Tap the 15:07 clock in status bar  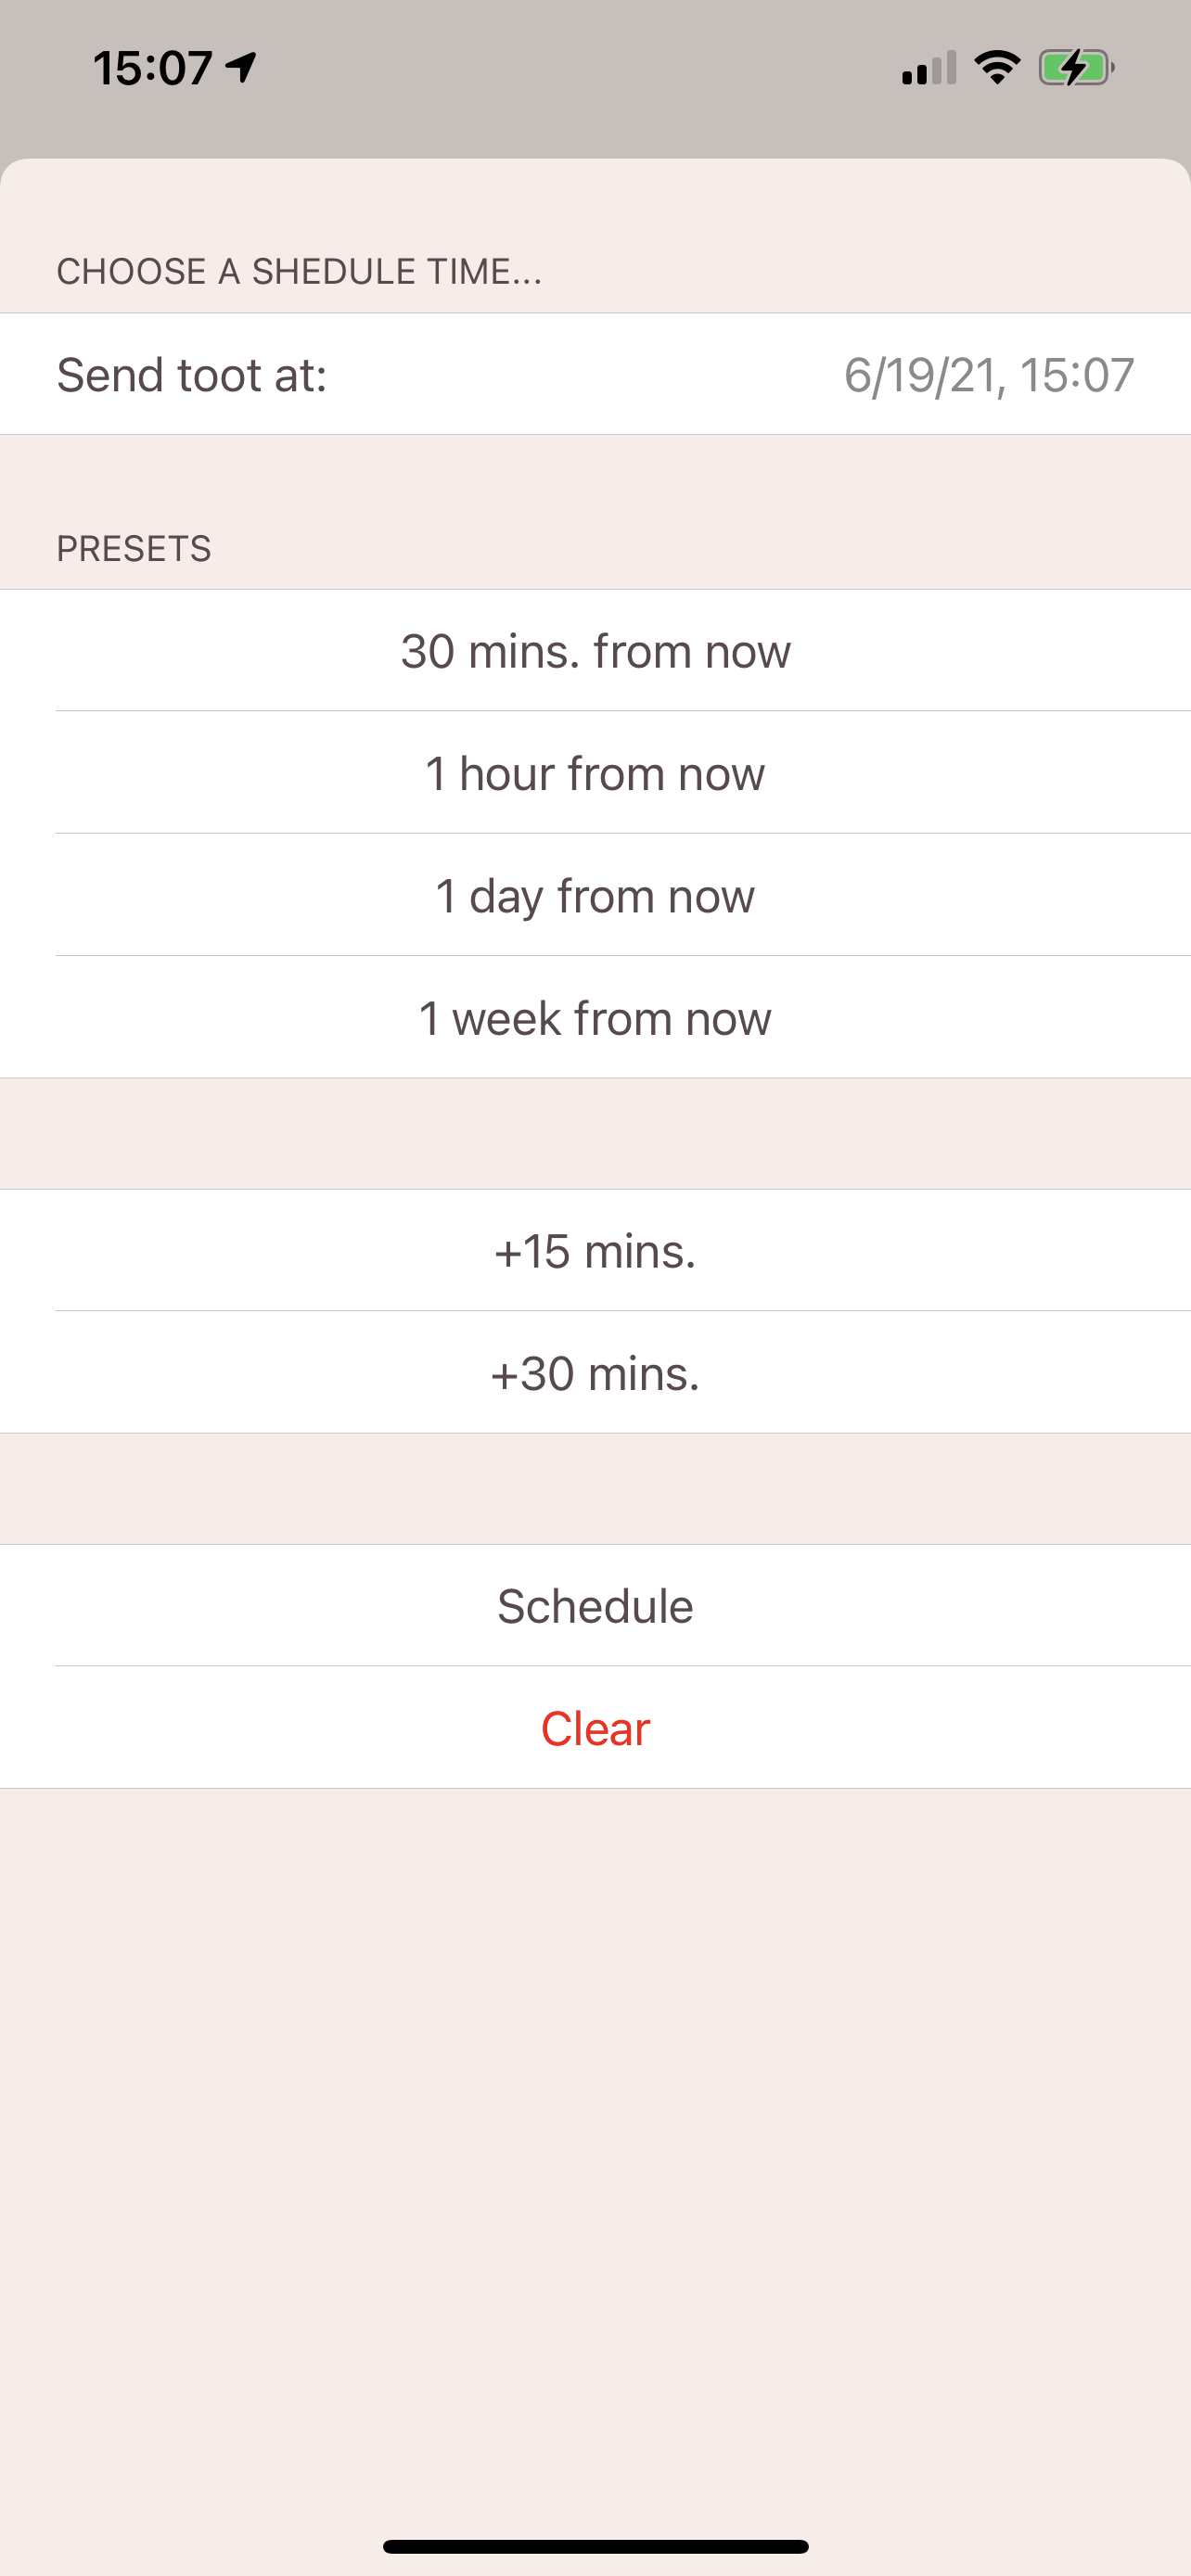pyautogui.click(x=152, y=68)
